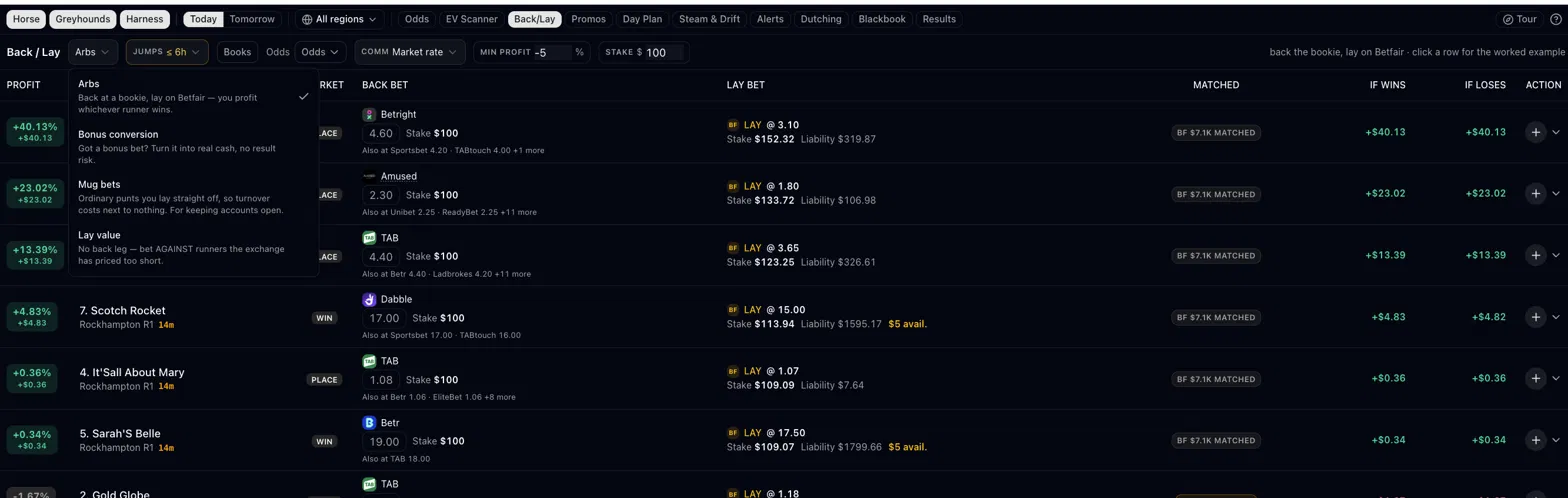Click the IF WINS column header
Image resolution: width=1568 pixels, height=498 pixels.
tap(1387, 85)
